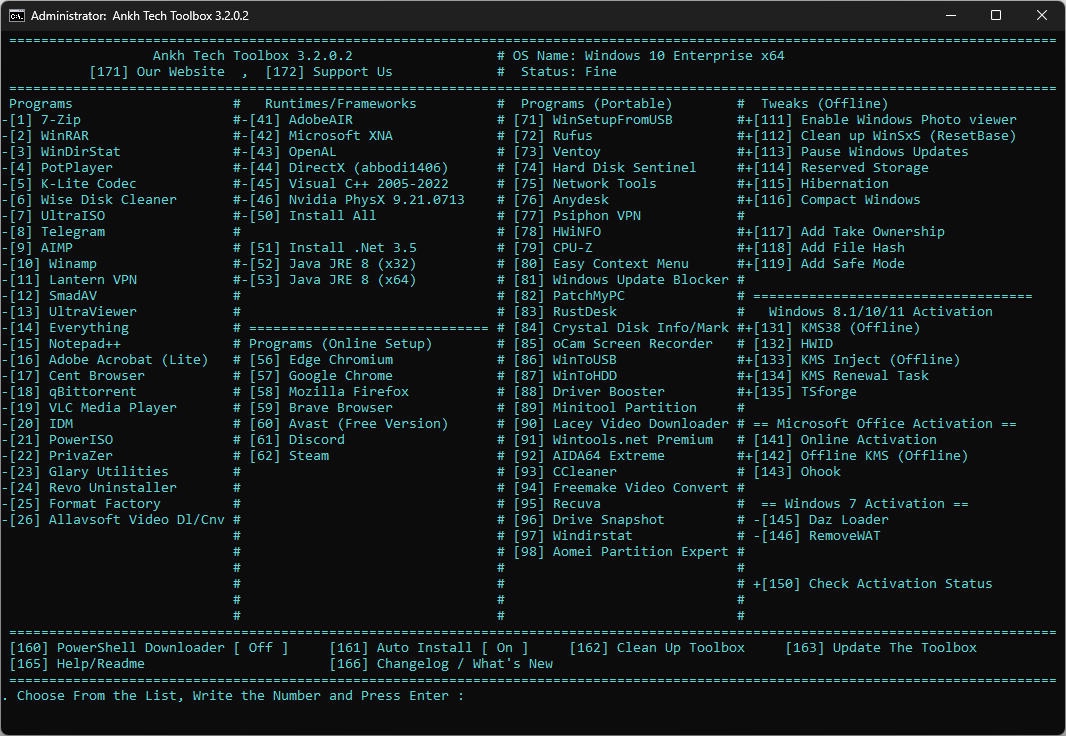Select AIDA64 Extreme entry

click(589, 455)
